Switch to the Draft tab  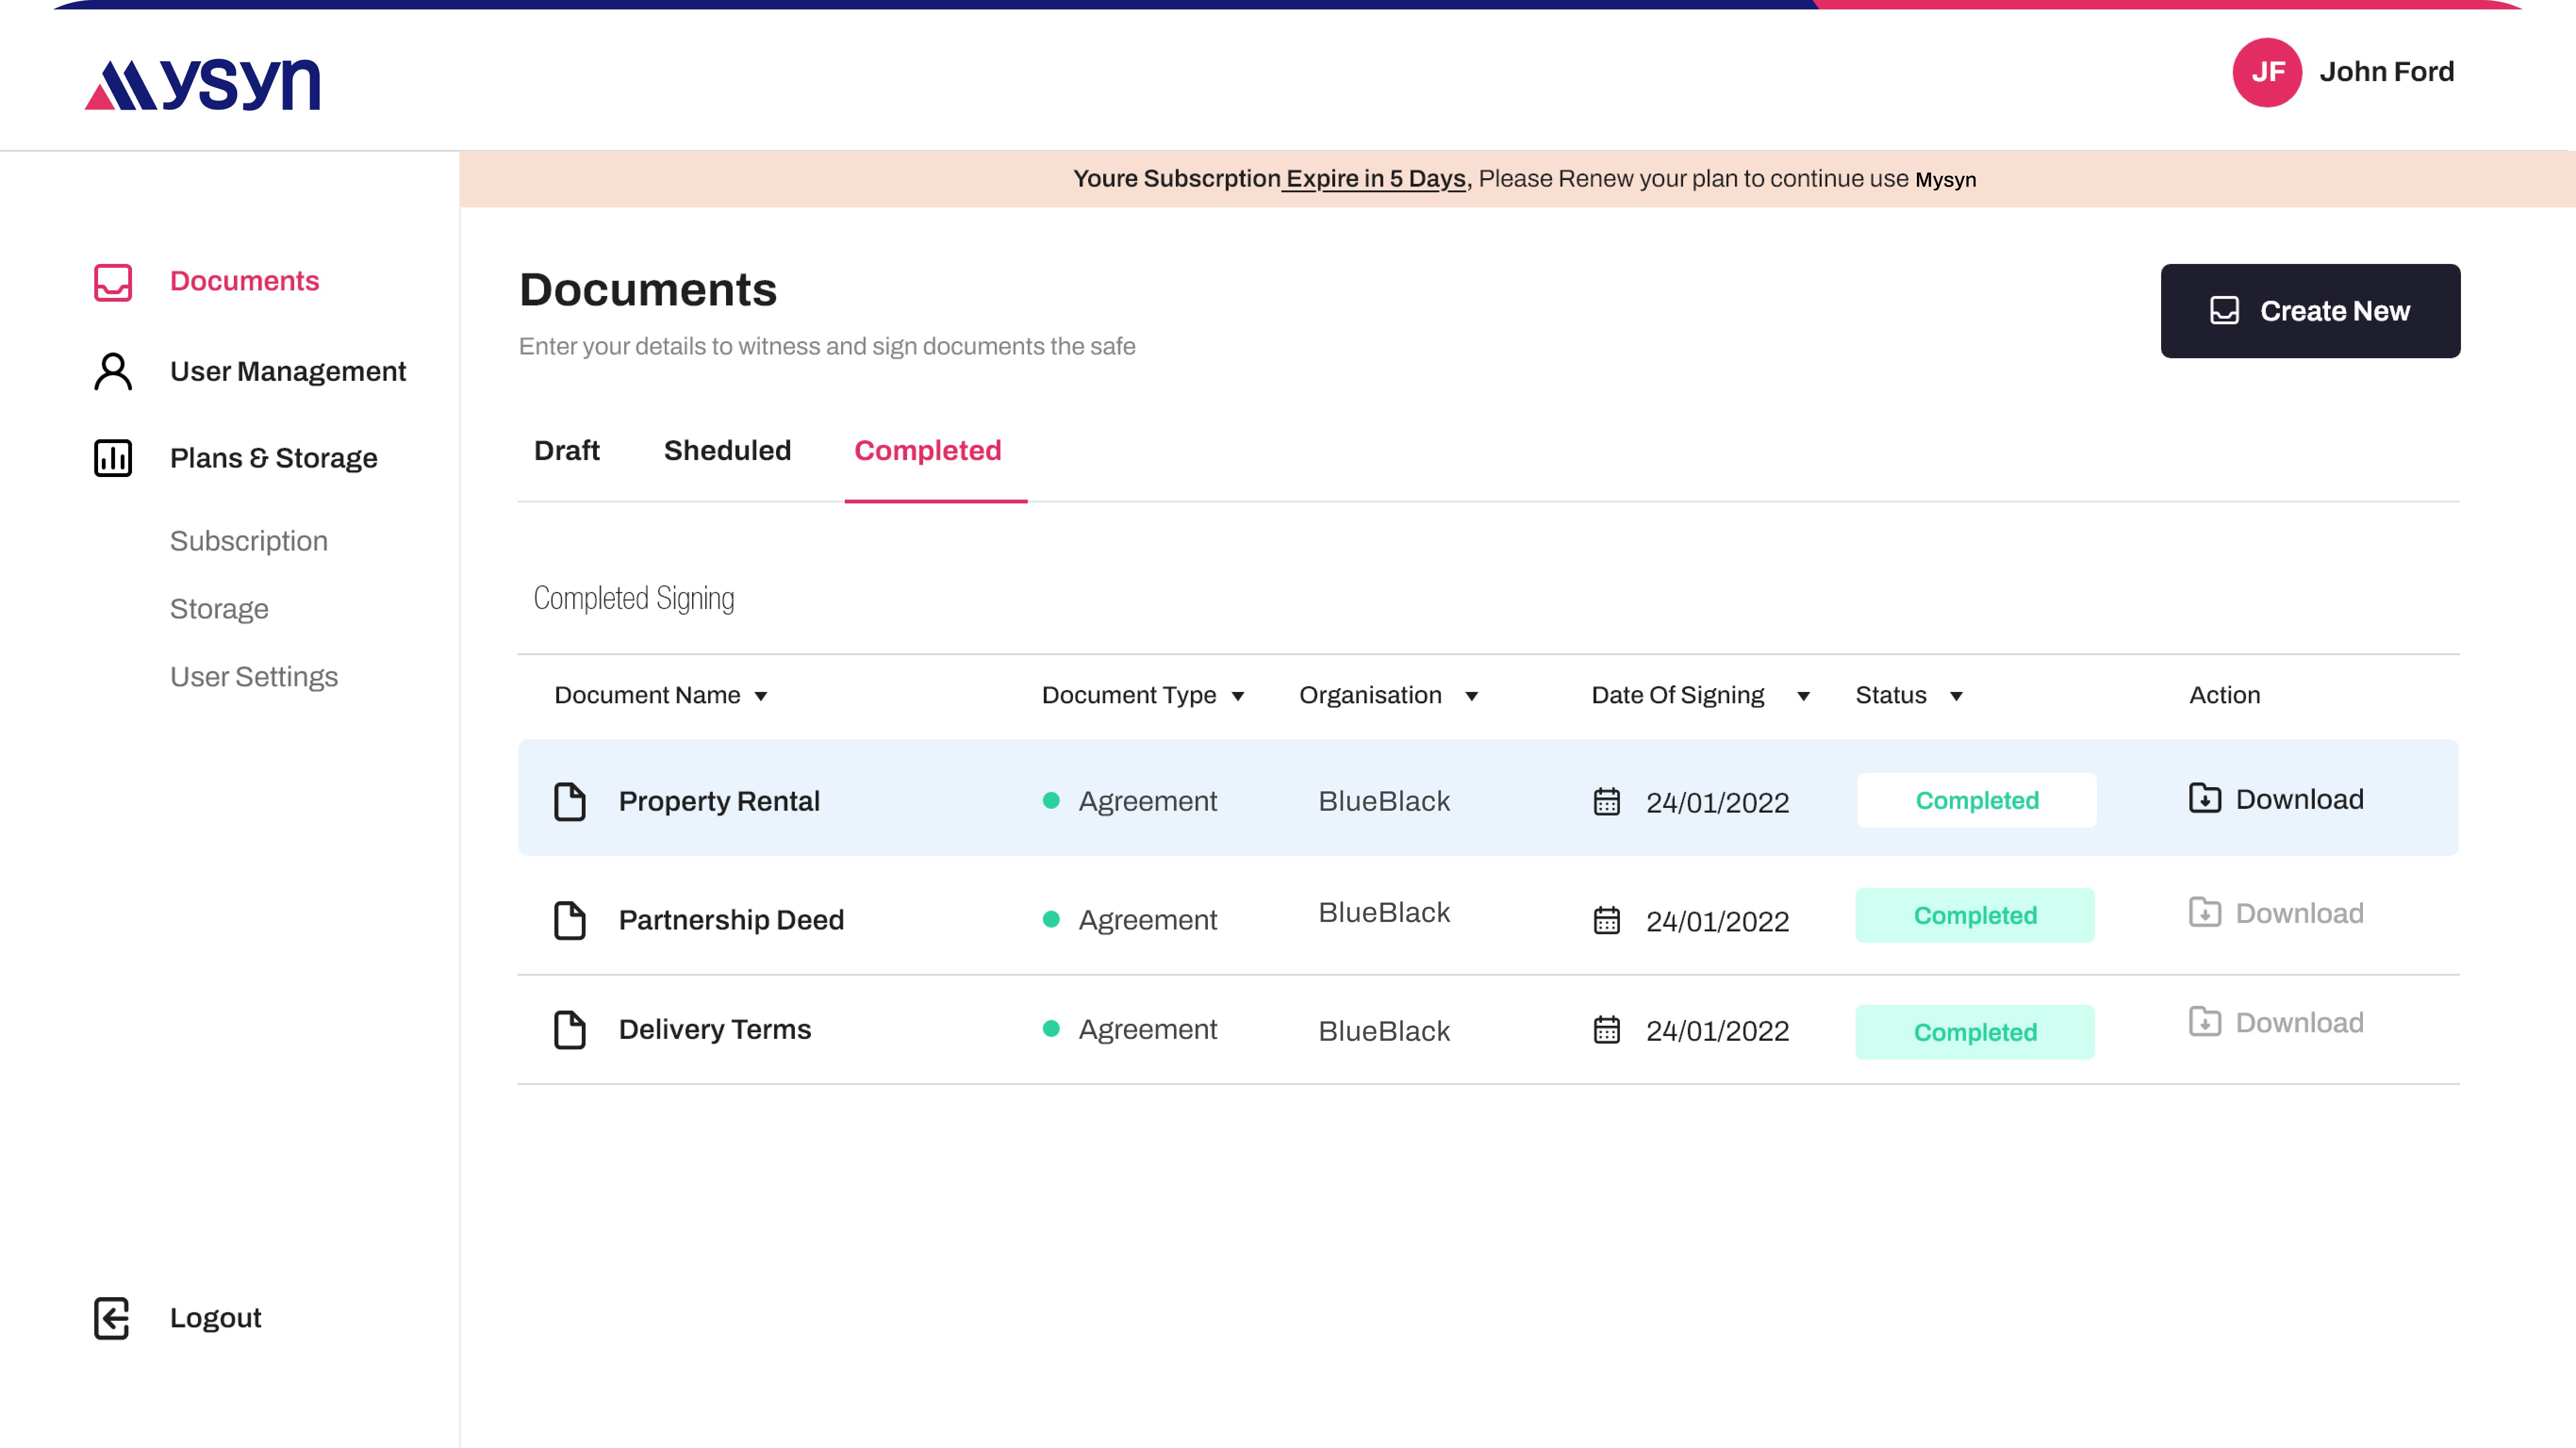point(566,451)
